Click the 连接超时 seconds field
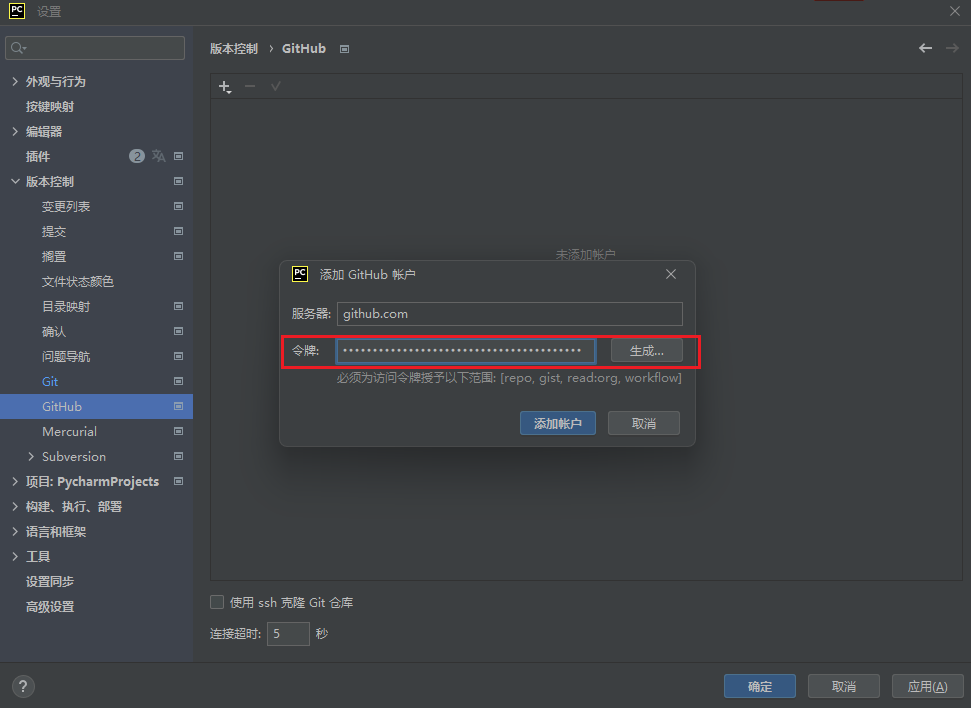The width and height of the screenshot is (971, 708). [288, 634]
